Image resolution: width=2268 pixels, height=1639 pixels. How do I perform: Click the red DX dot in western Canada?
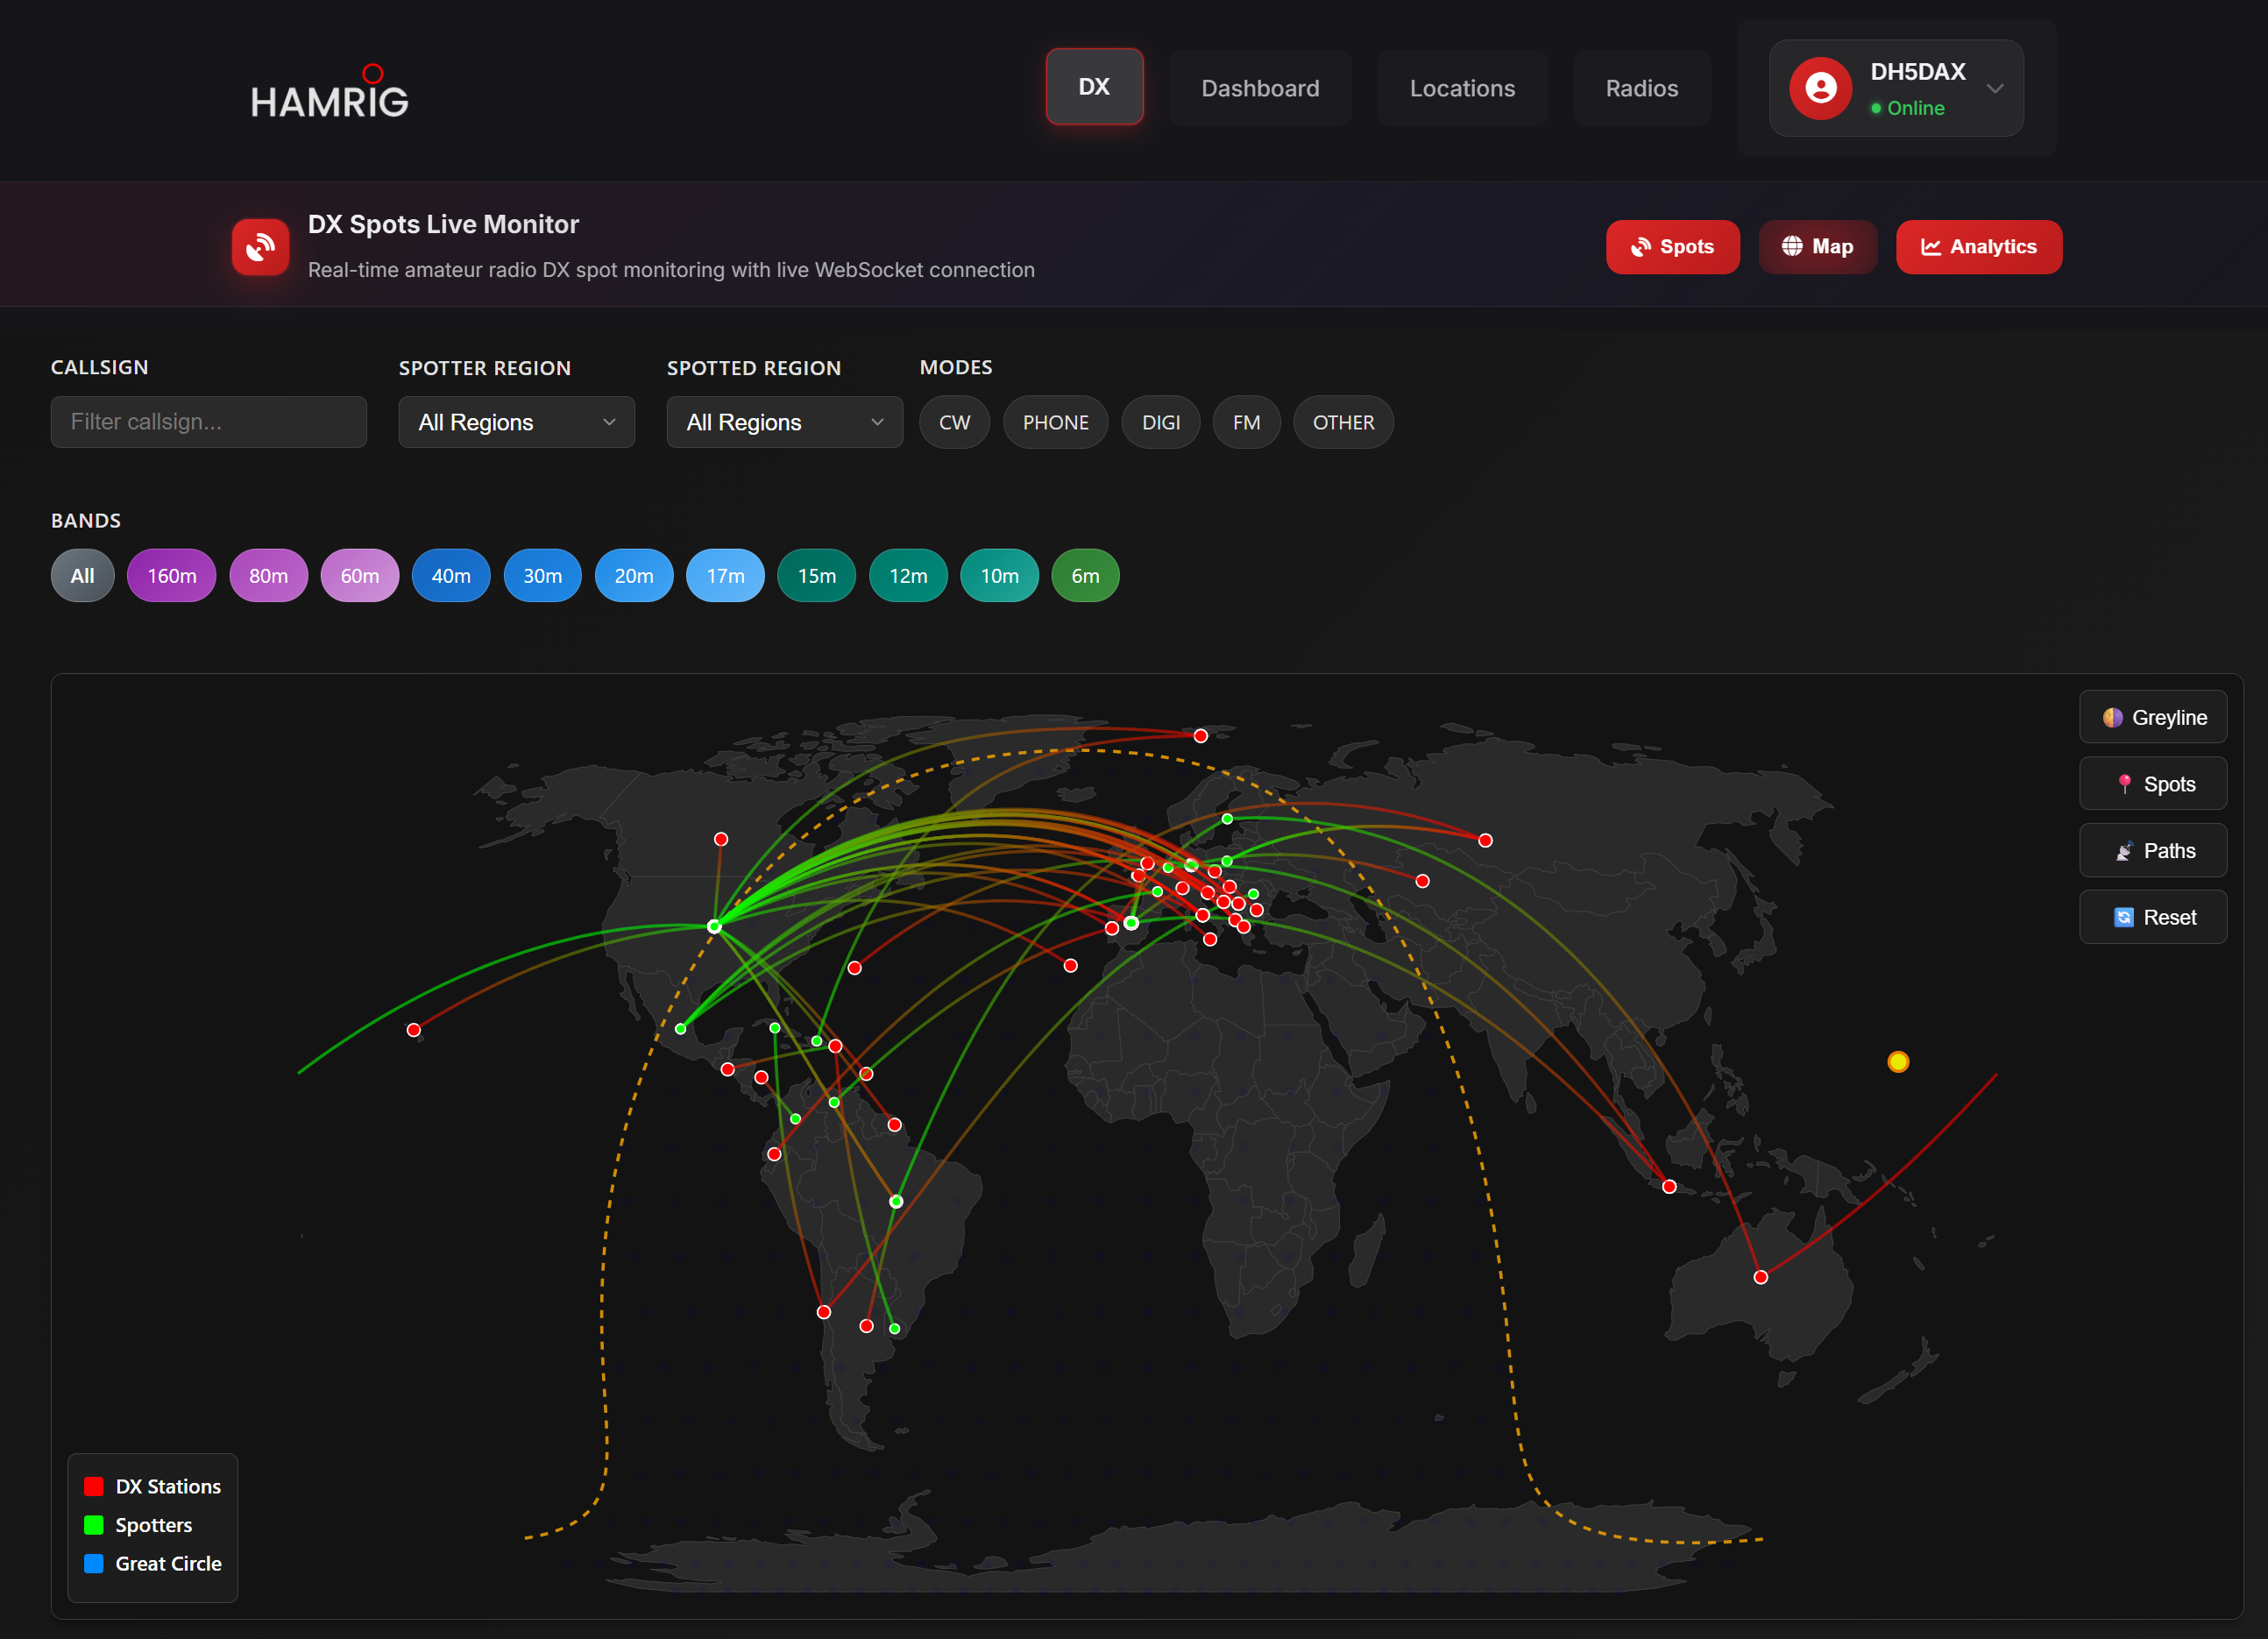[721, 839]
